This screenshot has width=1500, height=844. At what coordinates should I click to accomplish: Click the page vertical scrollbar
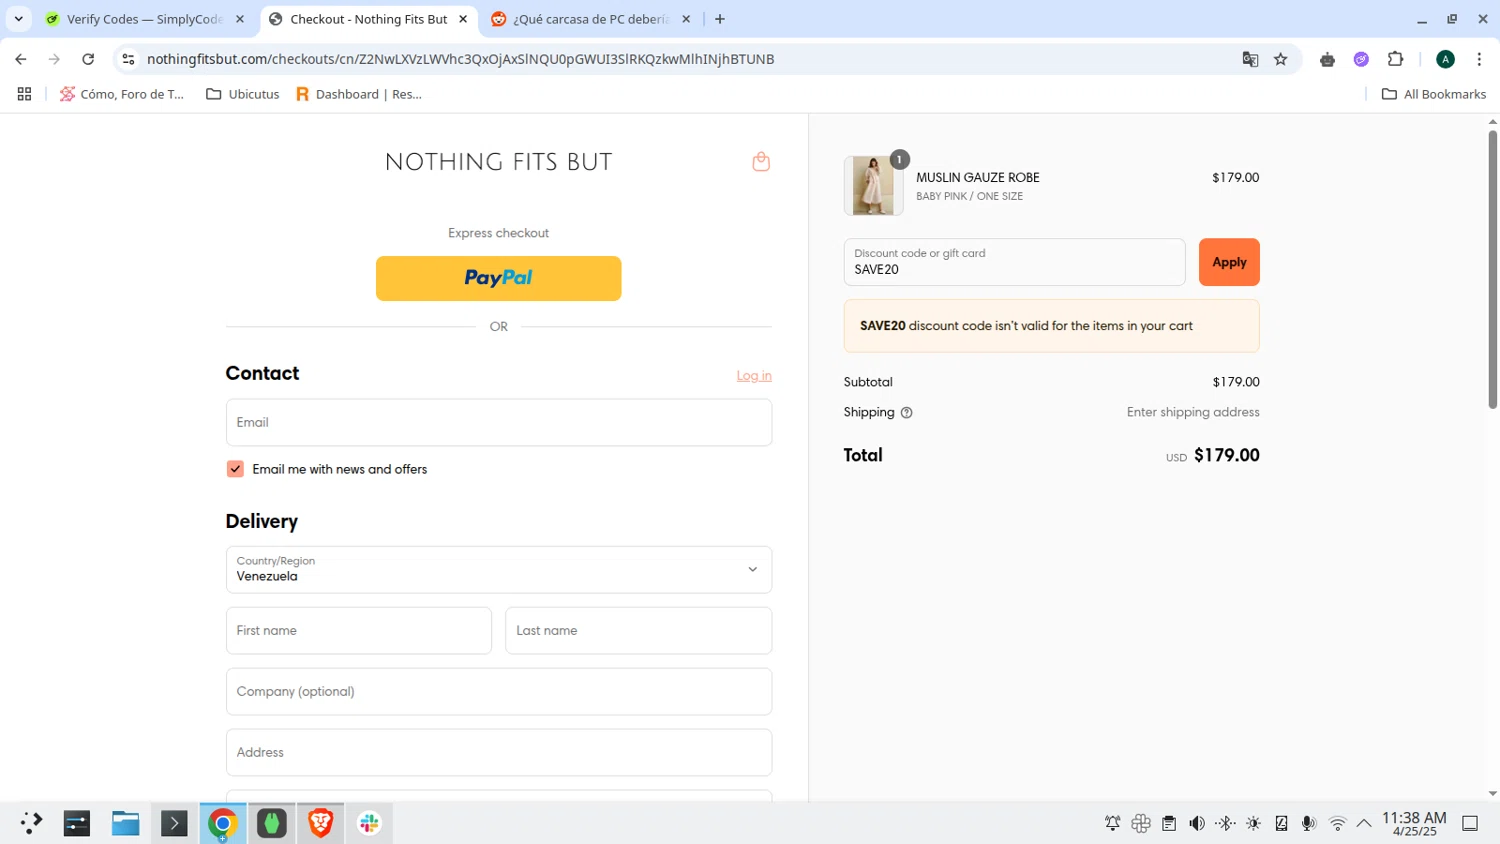(1492, 270)
